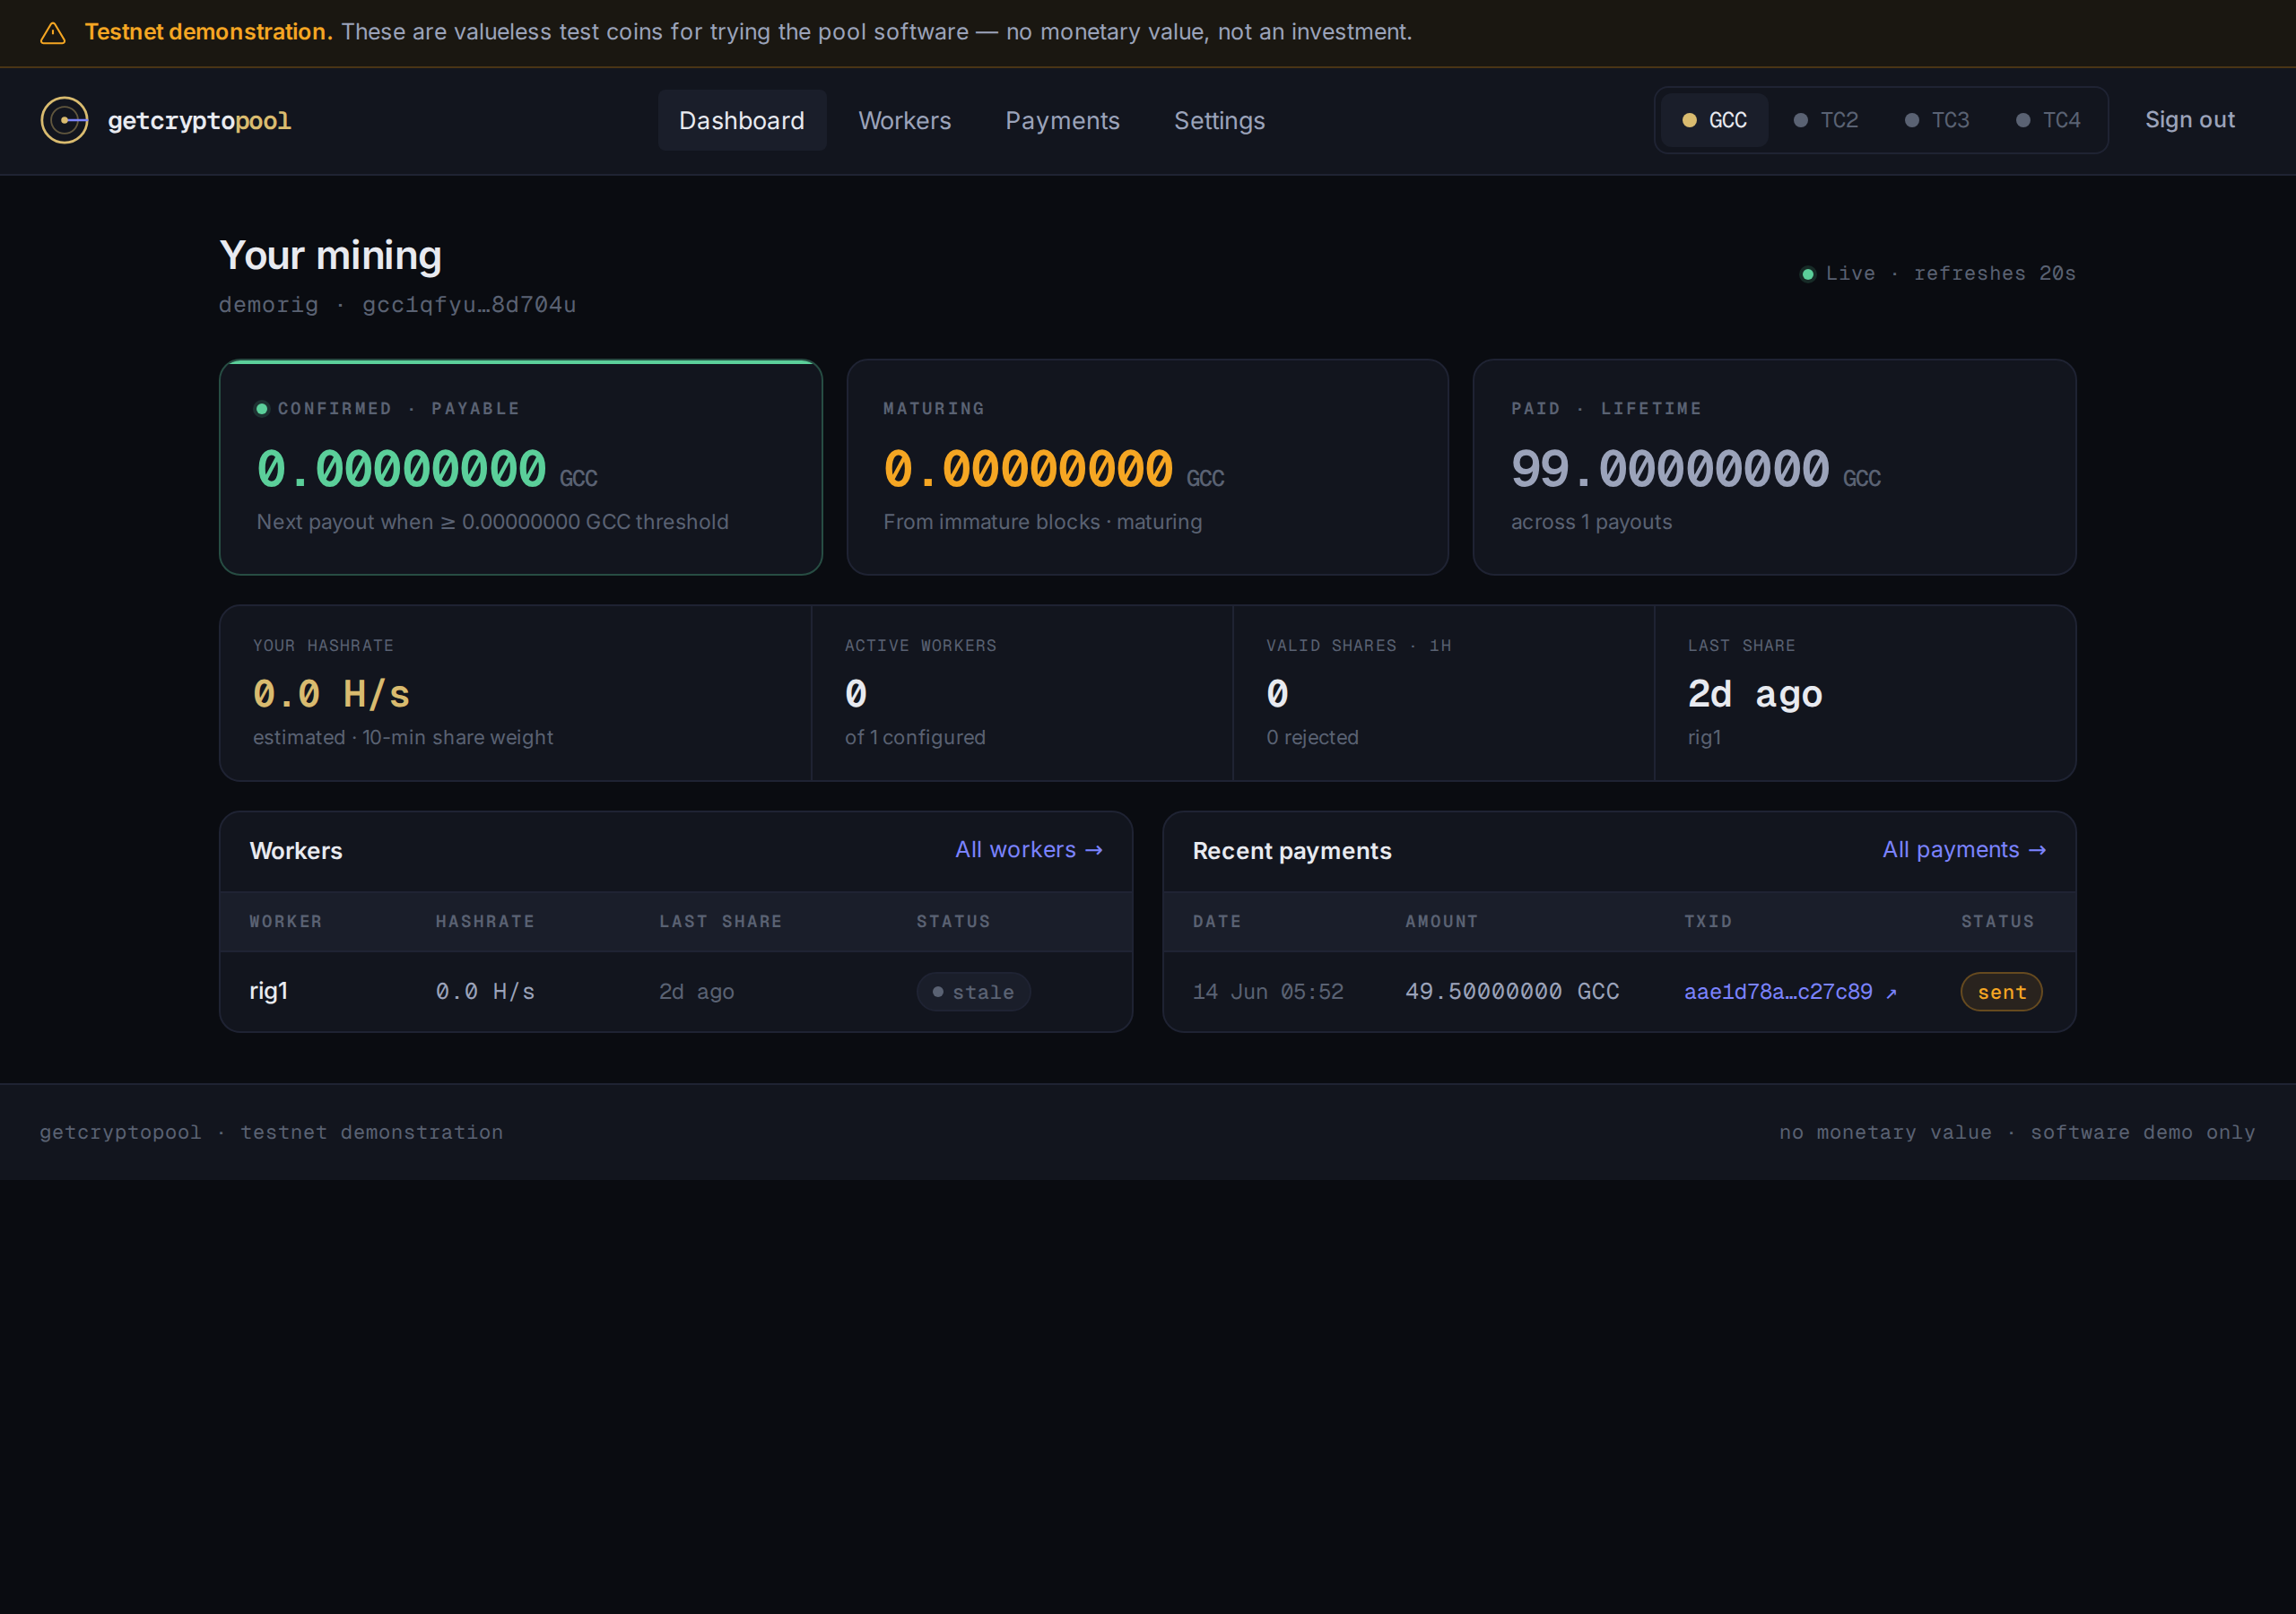This screenshot has height=1614, width=2296.
Task: Click the Confirmed Payable balance card
Action: click(520, 467)
